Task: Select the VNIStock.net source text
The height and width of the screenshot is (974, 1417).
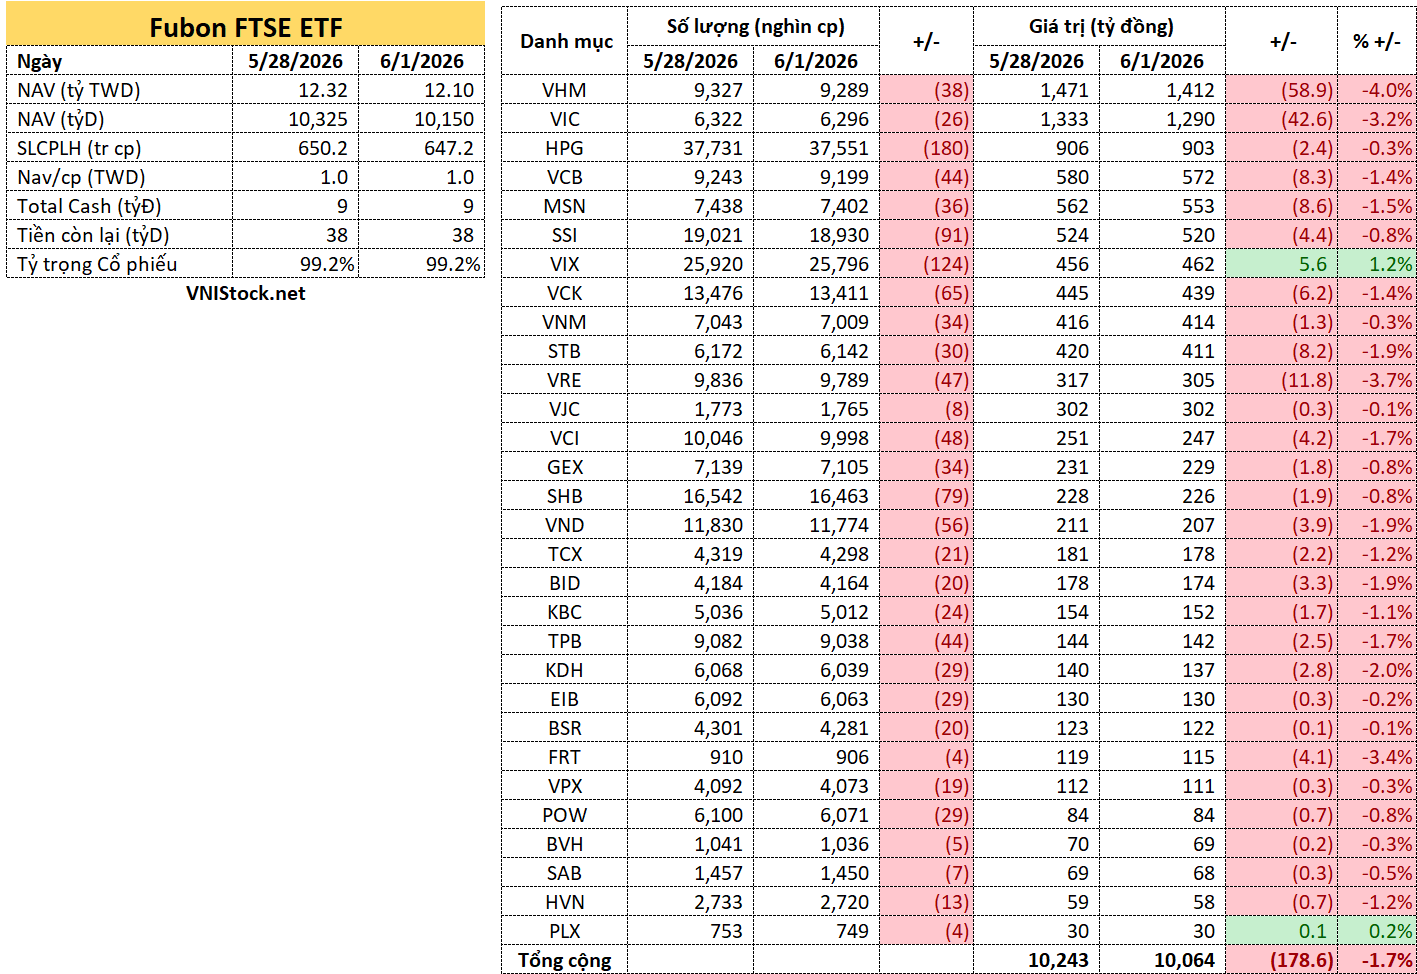Action: click(245, 294)
